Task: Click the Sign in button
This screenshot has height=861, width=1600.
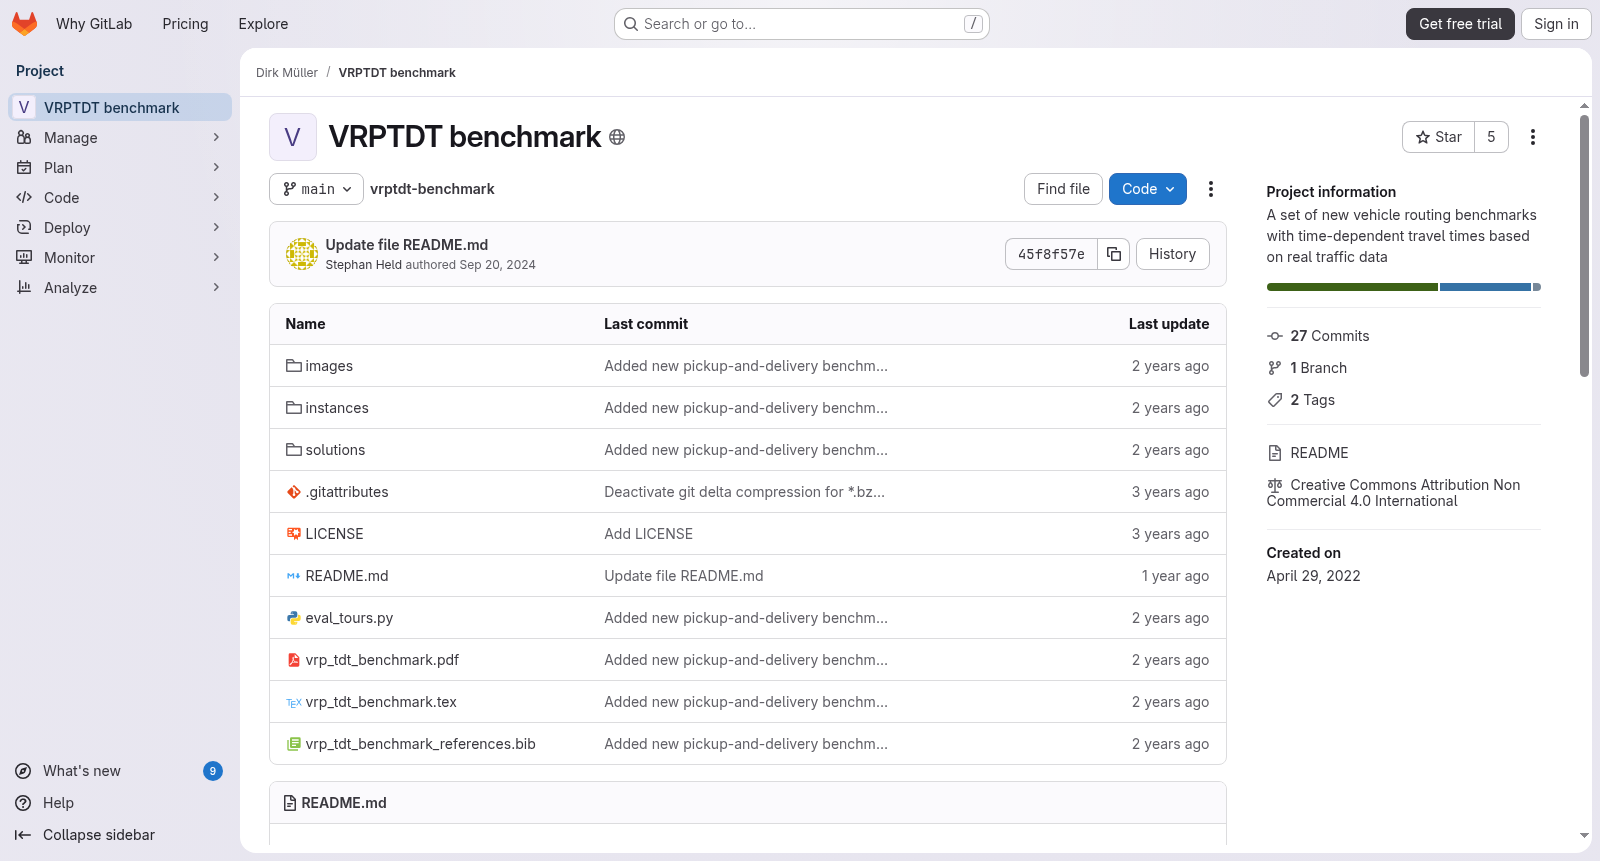Action: click(x=1556, y=24)
